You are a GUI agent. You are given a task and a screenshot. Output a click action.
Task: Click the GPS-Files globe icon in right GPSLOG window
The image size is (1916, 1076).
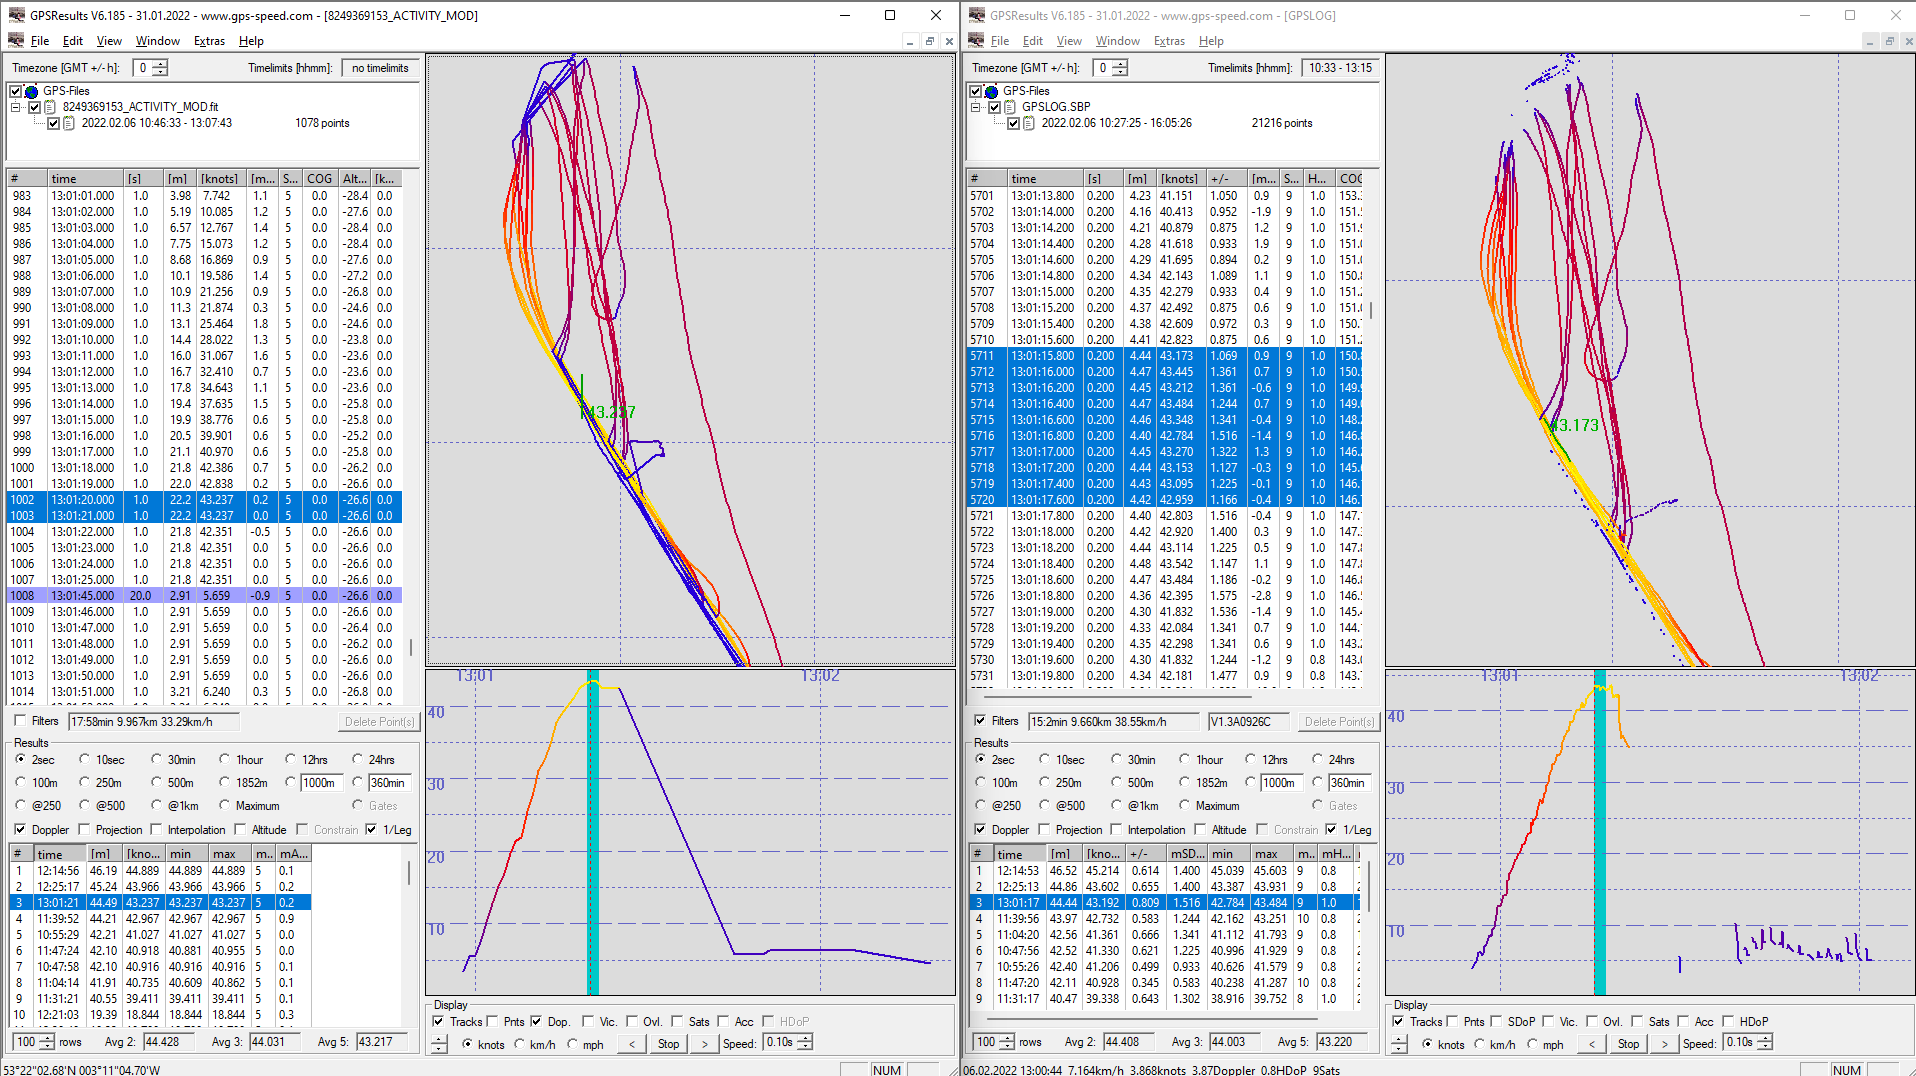(992, 91)
